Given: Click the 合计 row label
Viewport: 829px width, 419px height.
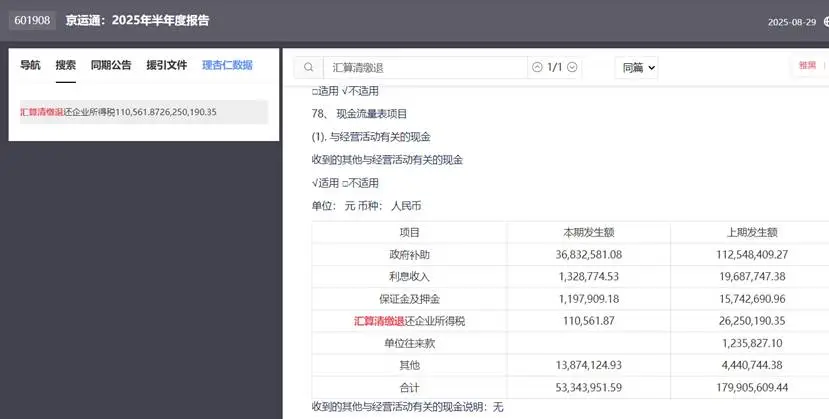Looking at the screenshot, I should point(409,388).
